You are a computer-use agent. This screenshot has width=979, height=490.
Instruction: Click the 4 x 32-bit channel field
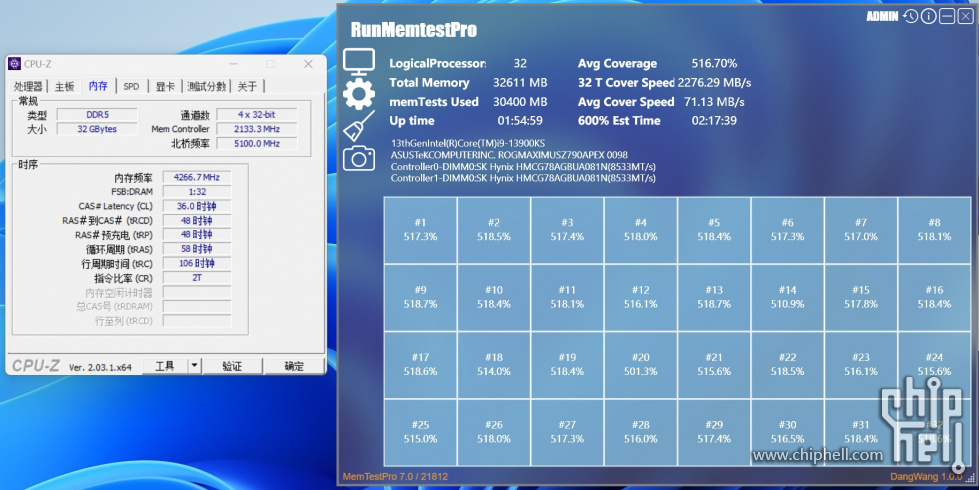(257, 115)
